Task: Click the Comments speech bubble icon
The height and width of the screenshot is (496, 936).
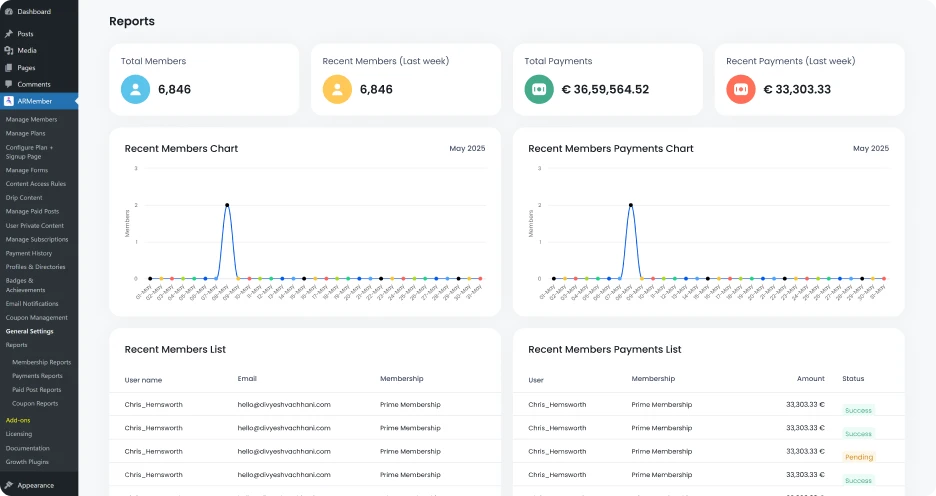Action: pyautogui.click(x=9, y=84)
